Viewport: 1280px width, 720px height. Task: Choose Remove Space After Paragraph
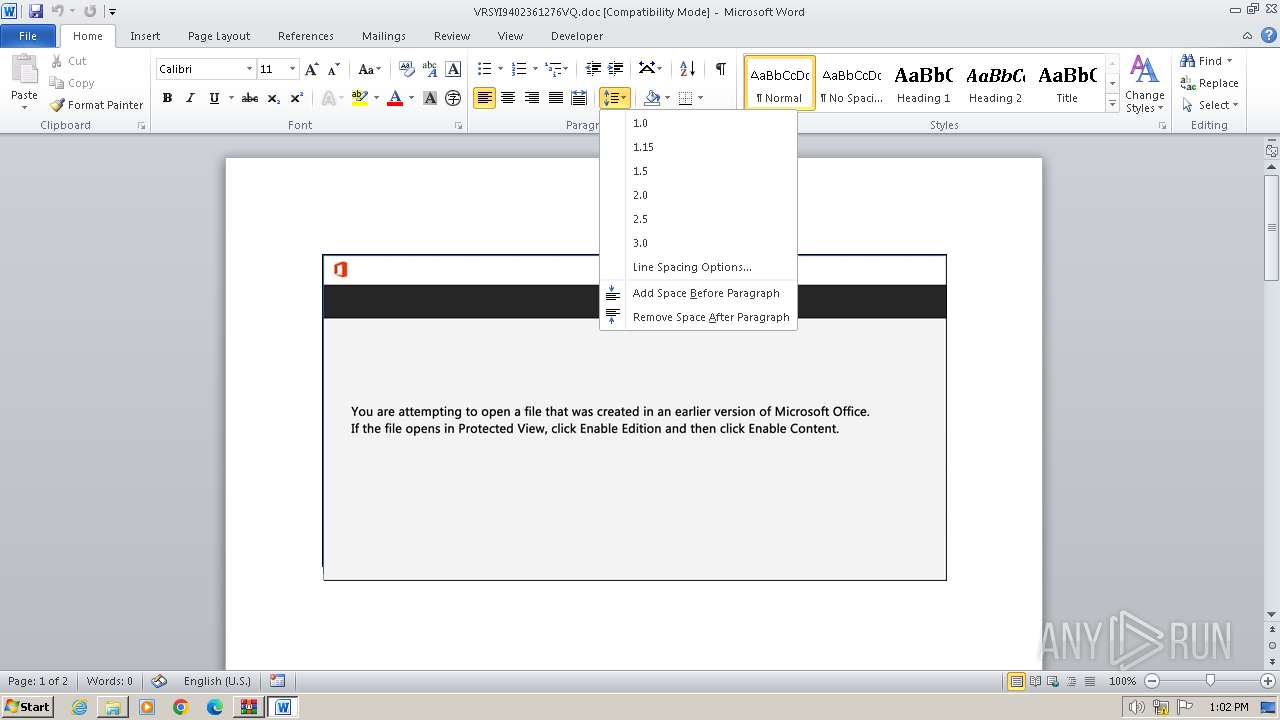(698, 317)
